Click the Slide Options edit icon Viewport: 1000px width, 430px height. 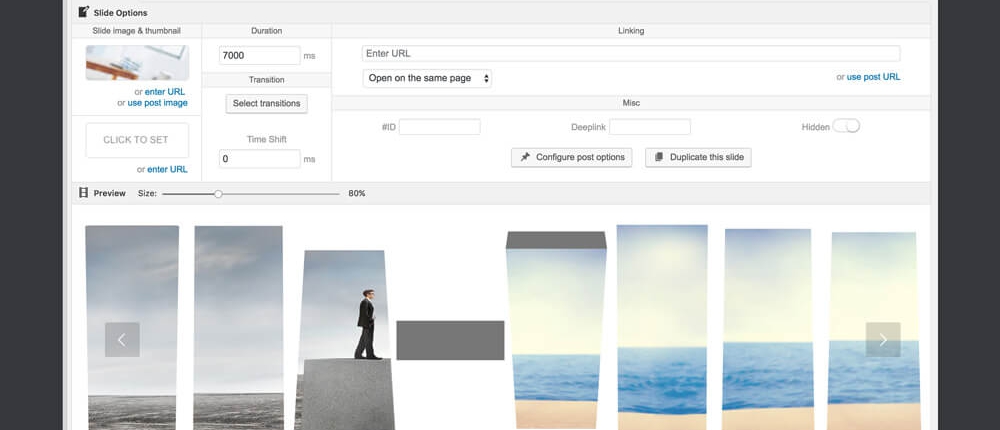[83, 12]
